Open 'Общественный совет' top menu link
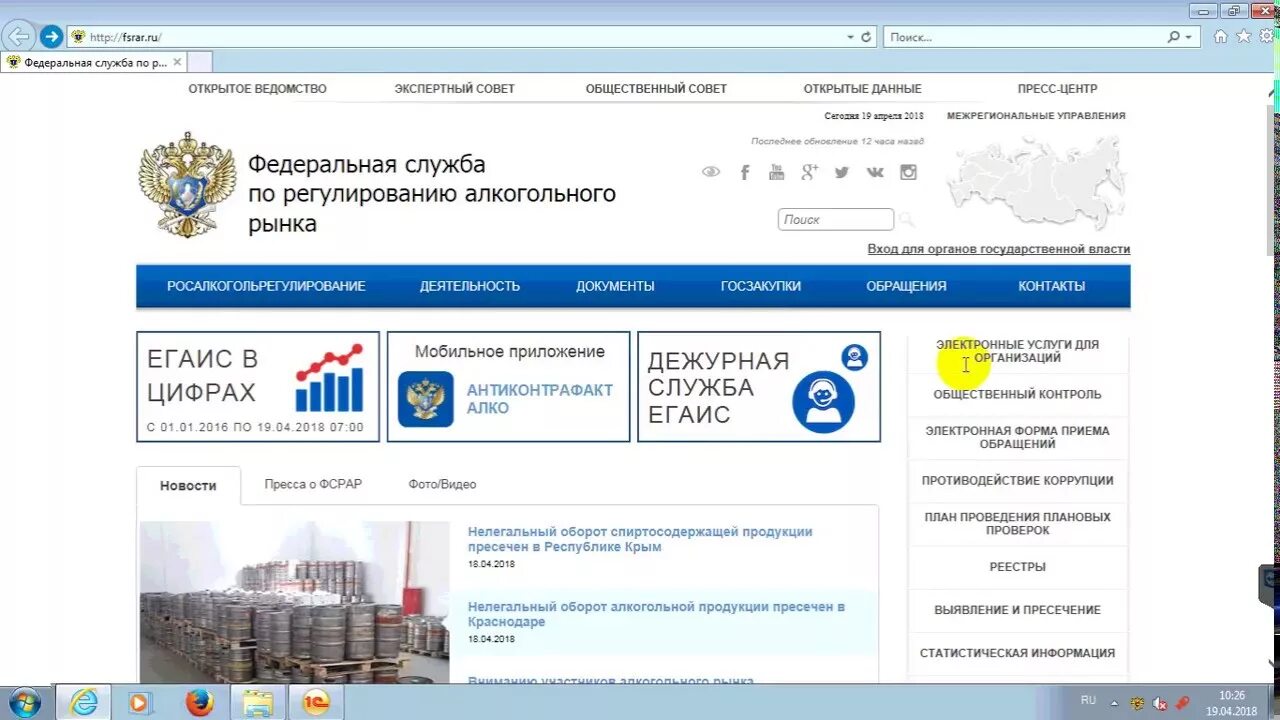1280x720 pixels. [656, 89]
